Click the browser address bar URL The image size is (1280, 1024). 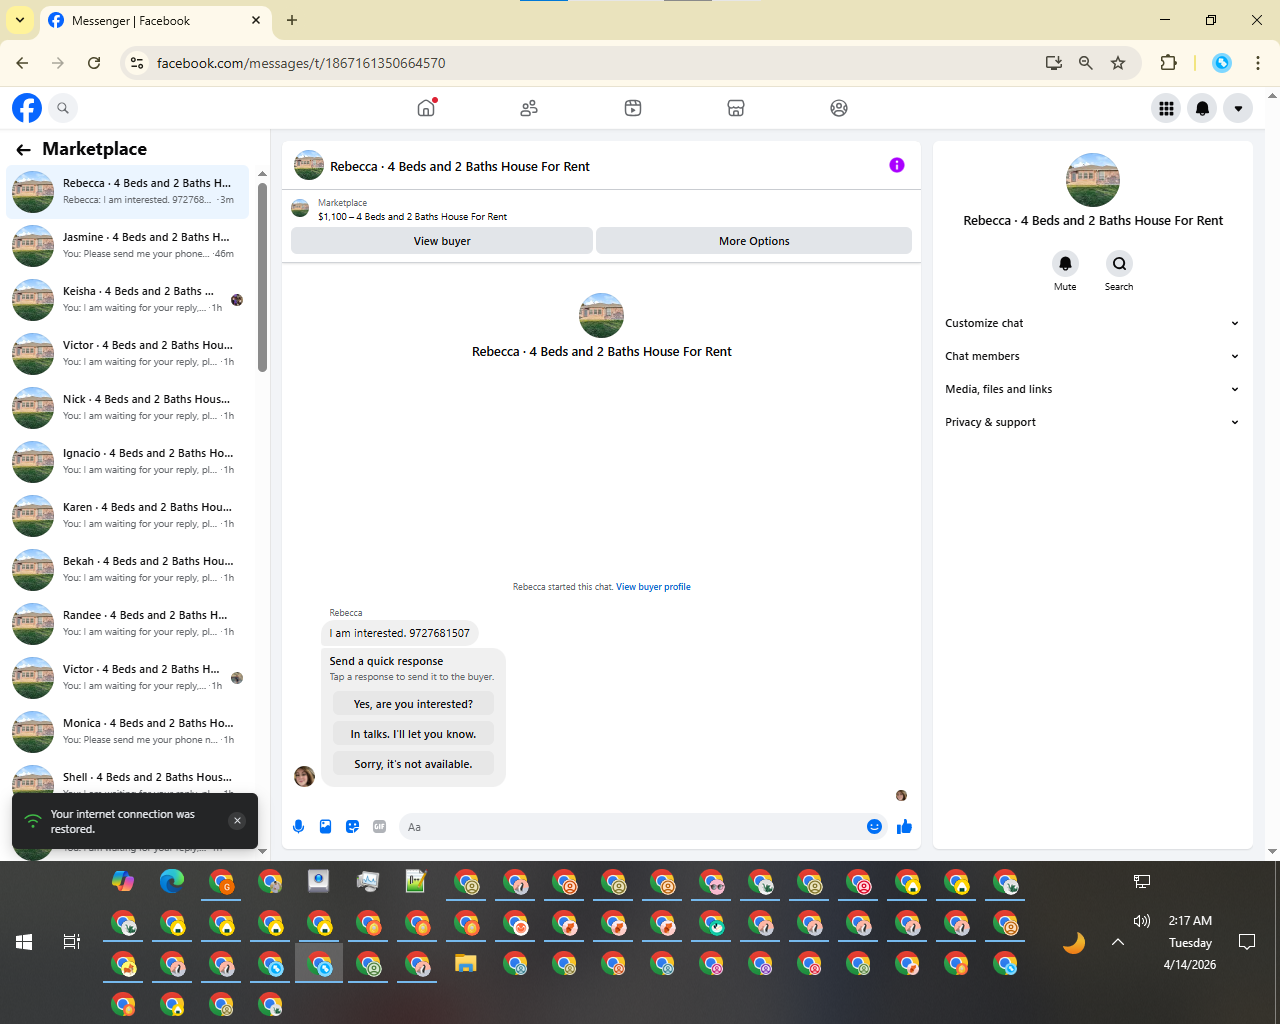(x=301, y=63)
